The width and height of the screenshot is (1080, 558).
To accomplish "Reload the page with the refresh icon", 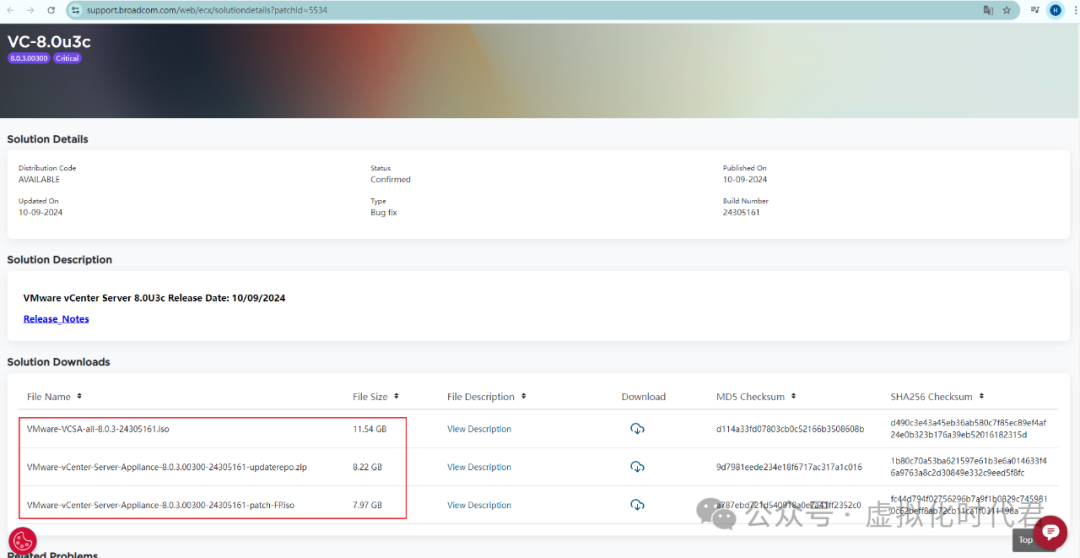I will 51,10.
